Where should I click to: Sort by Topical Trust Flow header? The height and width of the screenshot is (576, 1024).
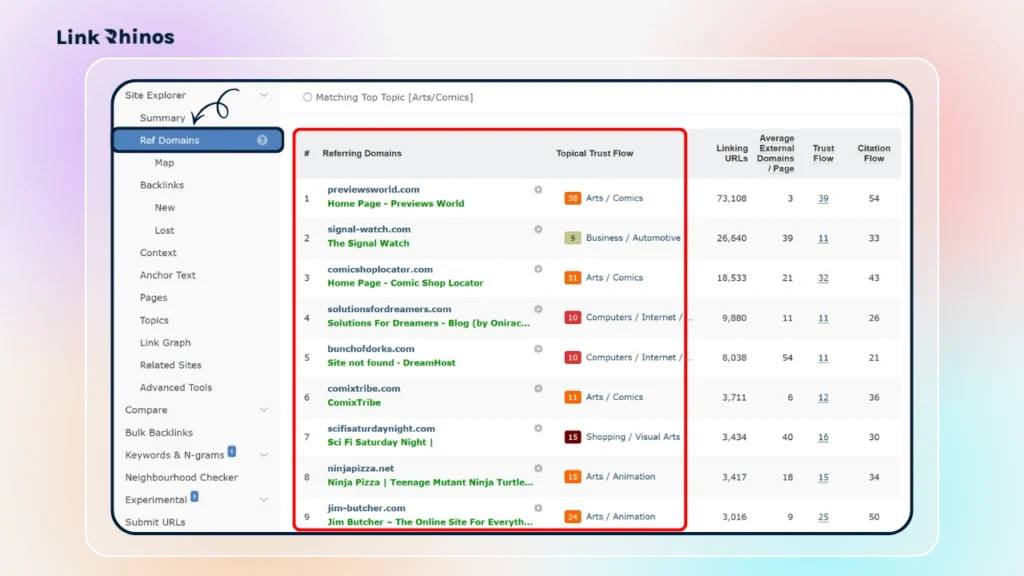tap(594, 153)
